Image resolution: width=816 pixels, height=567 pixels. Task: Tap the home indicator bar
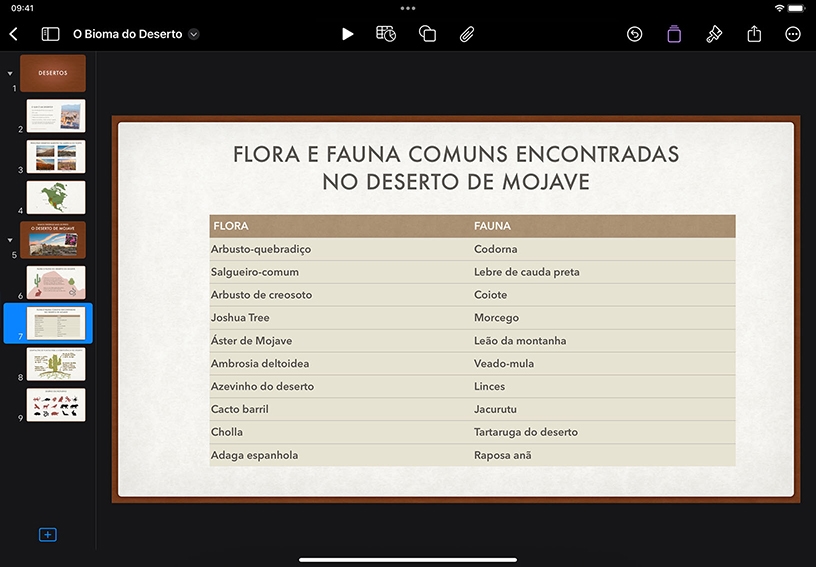pyautogui.click(x=408, y=560)
